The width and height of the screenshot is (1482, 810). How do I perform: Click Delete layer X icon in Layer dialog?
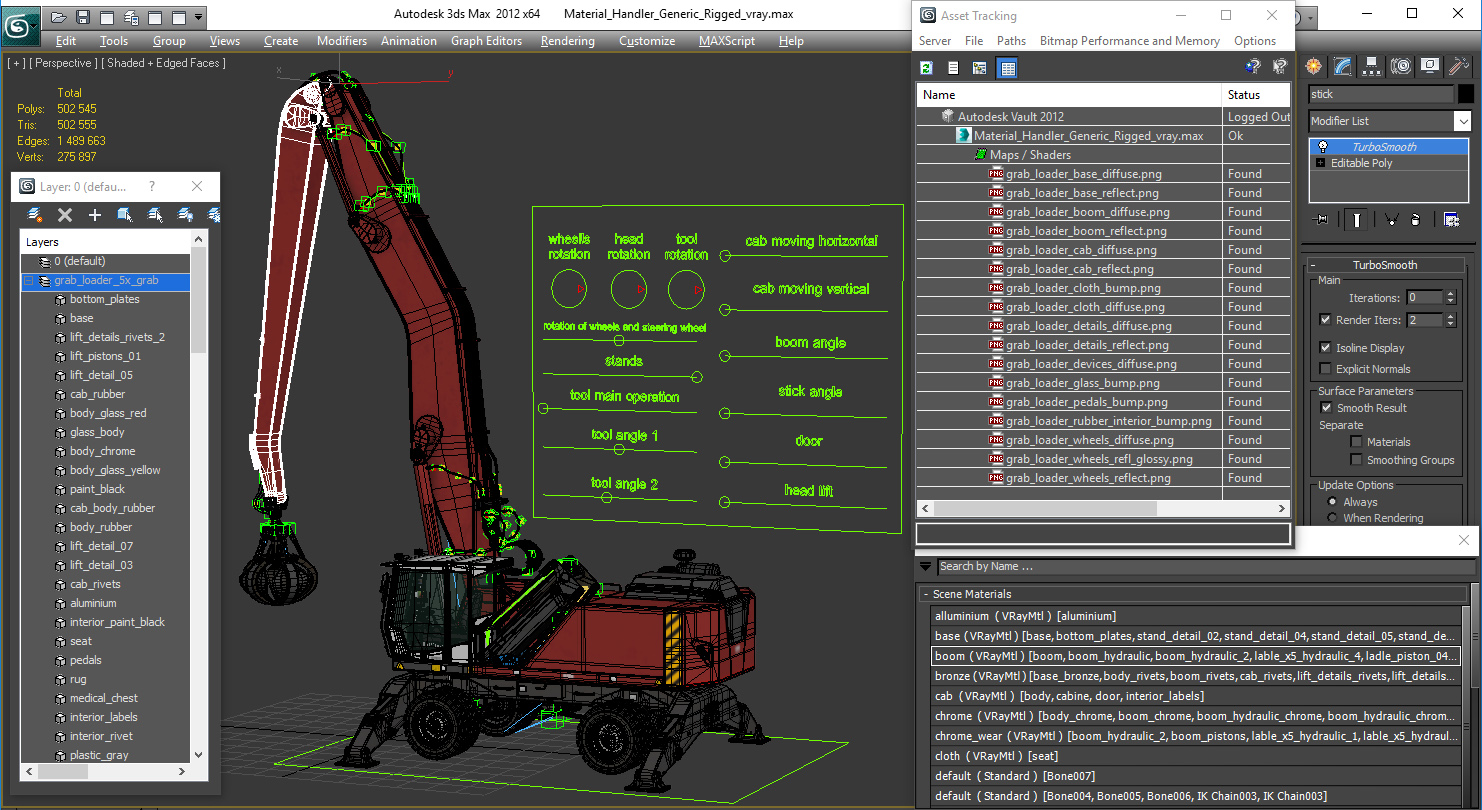[65, 215]
